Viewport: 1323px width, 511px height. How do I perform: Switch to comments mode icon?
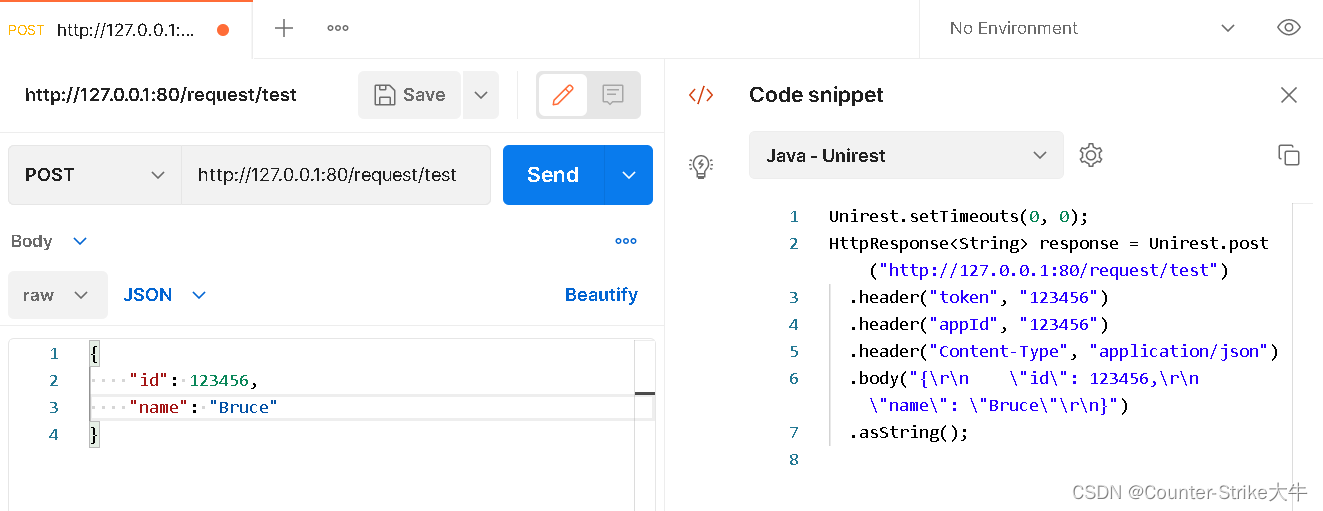click(613, 95)
